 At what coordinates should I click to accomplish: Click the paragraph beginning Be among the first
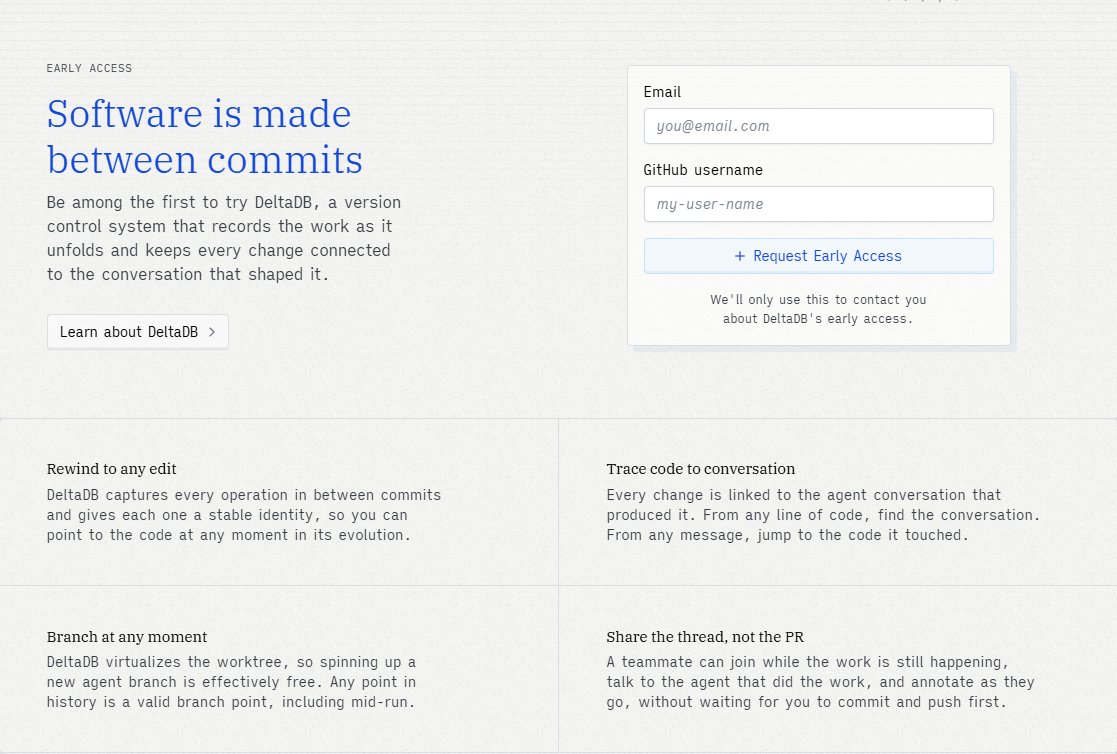click(224, 238)
